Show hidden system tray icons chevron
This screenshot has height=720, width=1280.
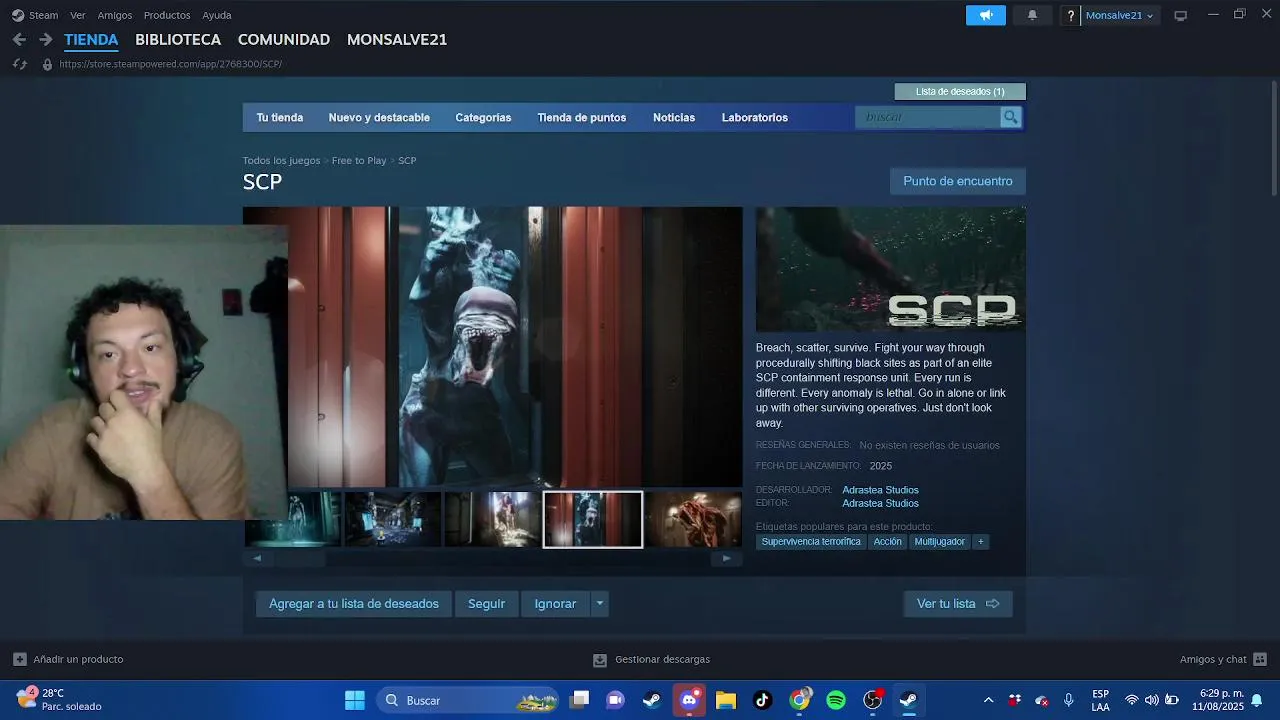coord(988,700)
